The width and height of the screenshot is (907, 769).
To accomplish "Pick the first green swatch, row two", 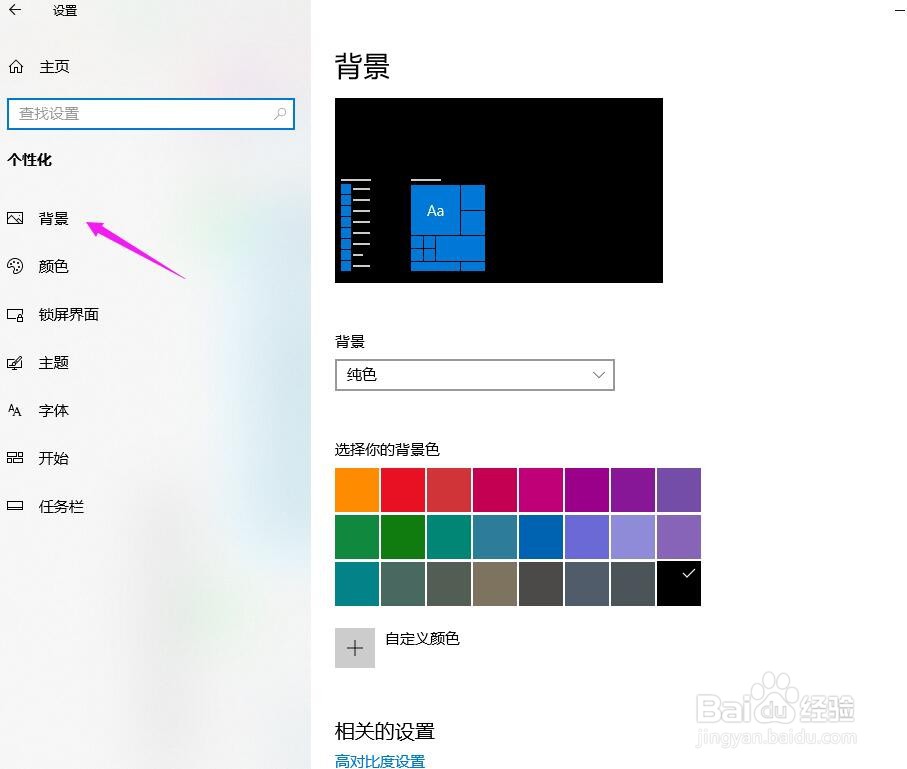I will tap(357, 537).
